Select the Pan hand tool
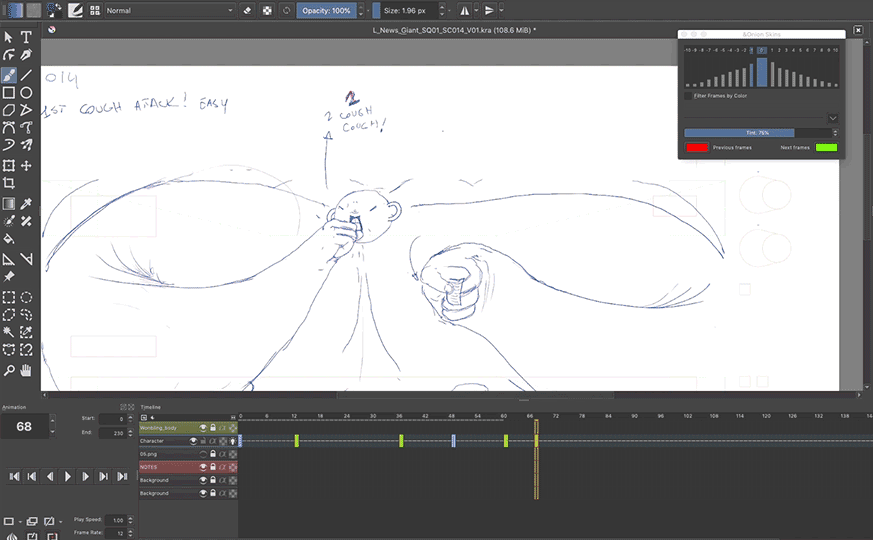 coord(27,370)
